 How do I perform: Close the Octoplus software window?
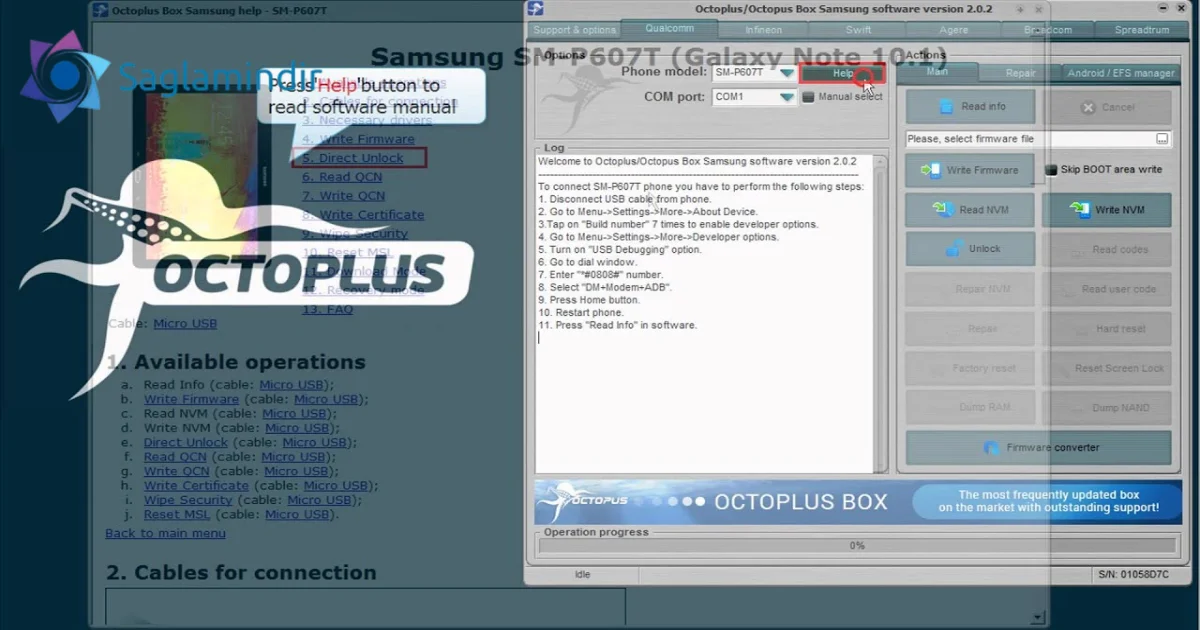point(1179,8)
